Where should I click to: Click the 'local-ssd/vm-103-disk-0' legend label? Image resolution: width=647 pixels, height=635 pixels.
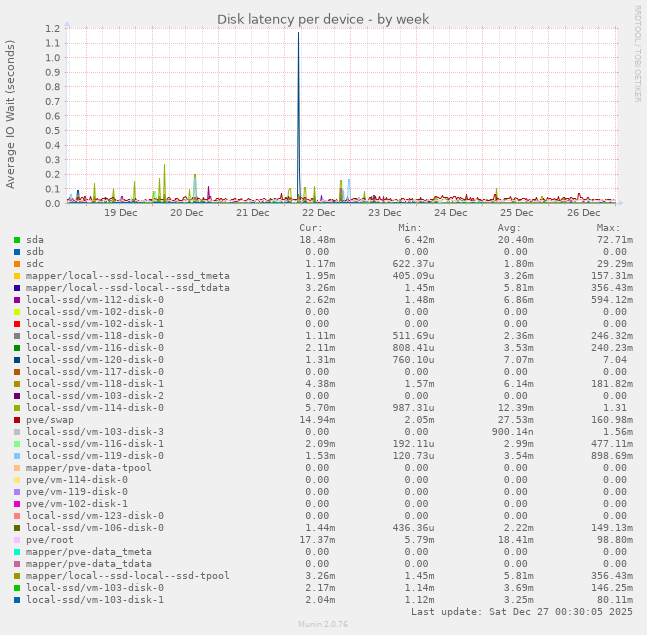pos(95,588)
